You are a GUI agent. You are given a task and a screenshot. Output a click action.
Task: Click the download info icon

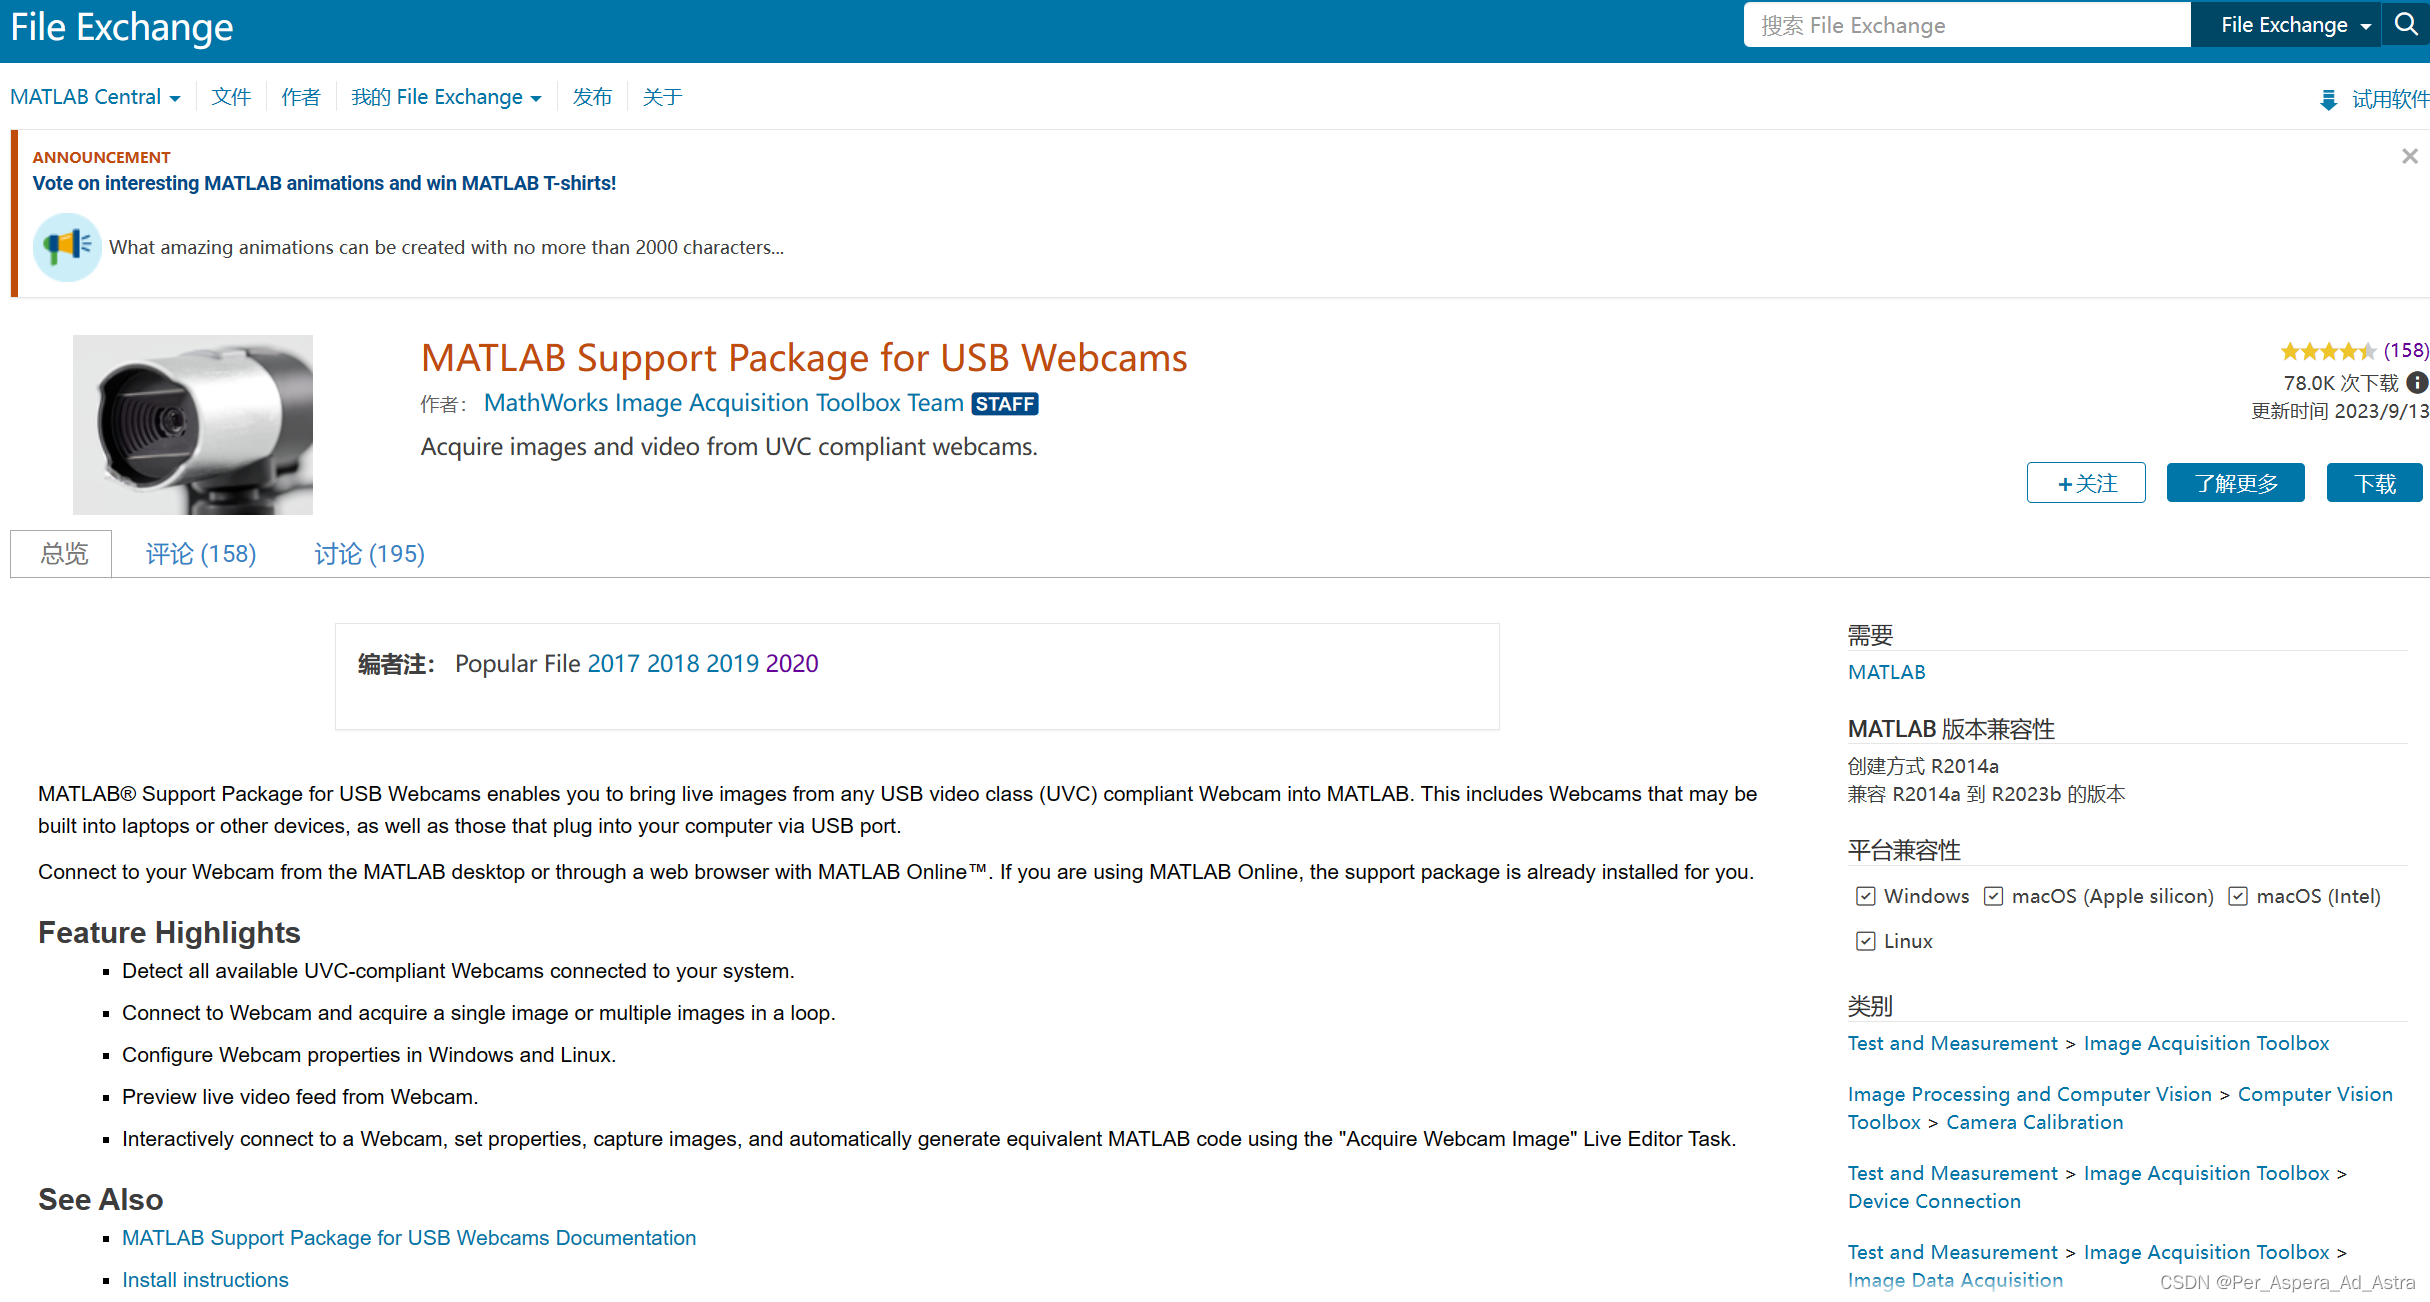tap(2417, 383)
